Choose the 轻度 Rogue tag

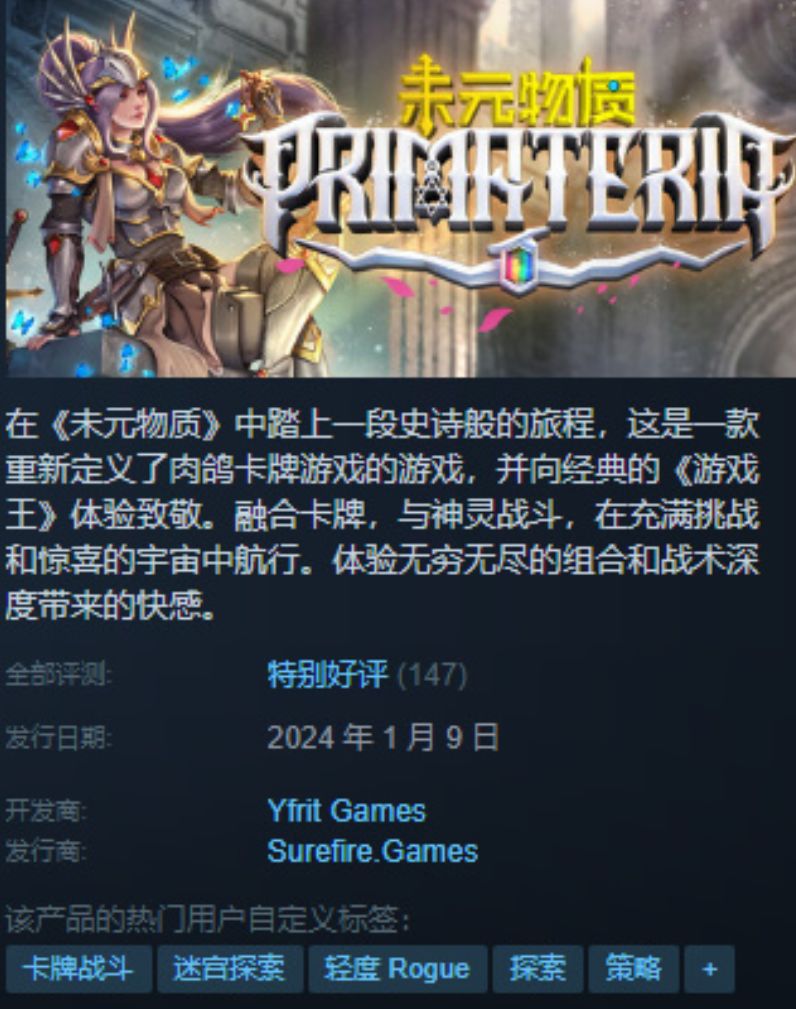pos(397,968)
